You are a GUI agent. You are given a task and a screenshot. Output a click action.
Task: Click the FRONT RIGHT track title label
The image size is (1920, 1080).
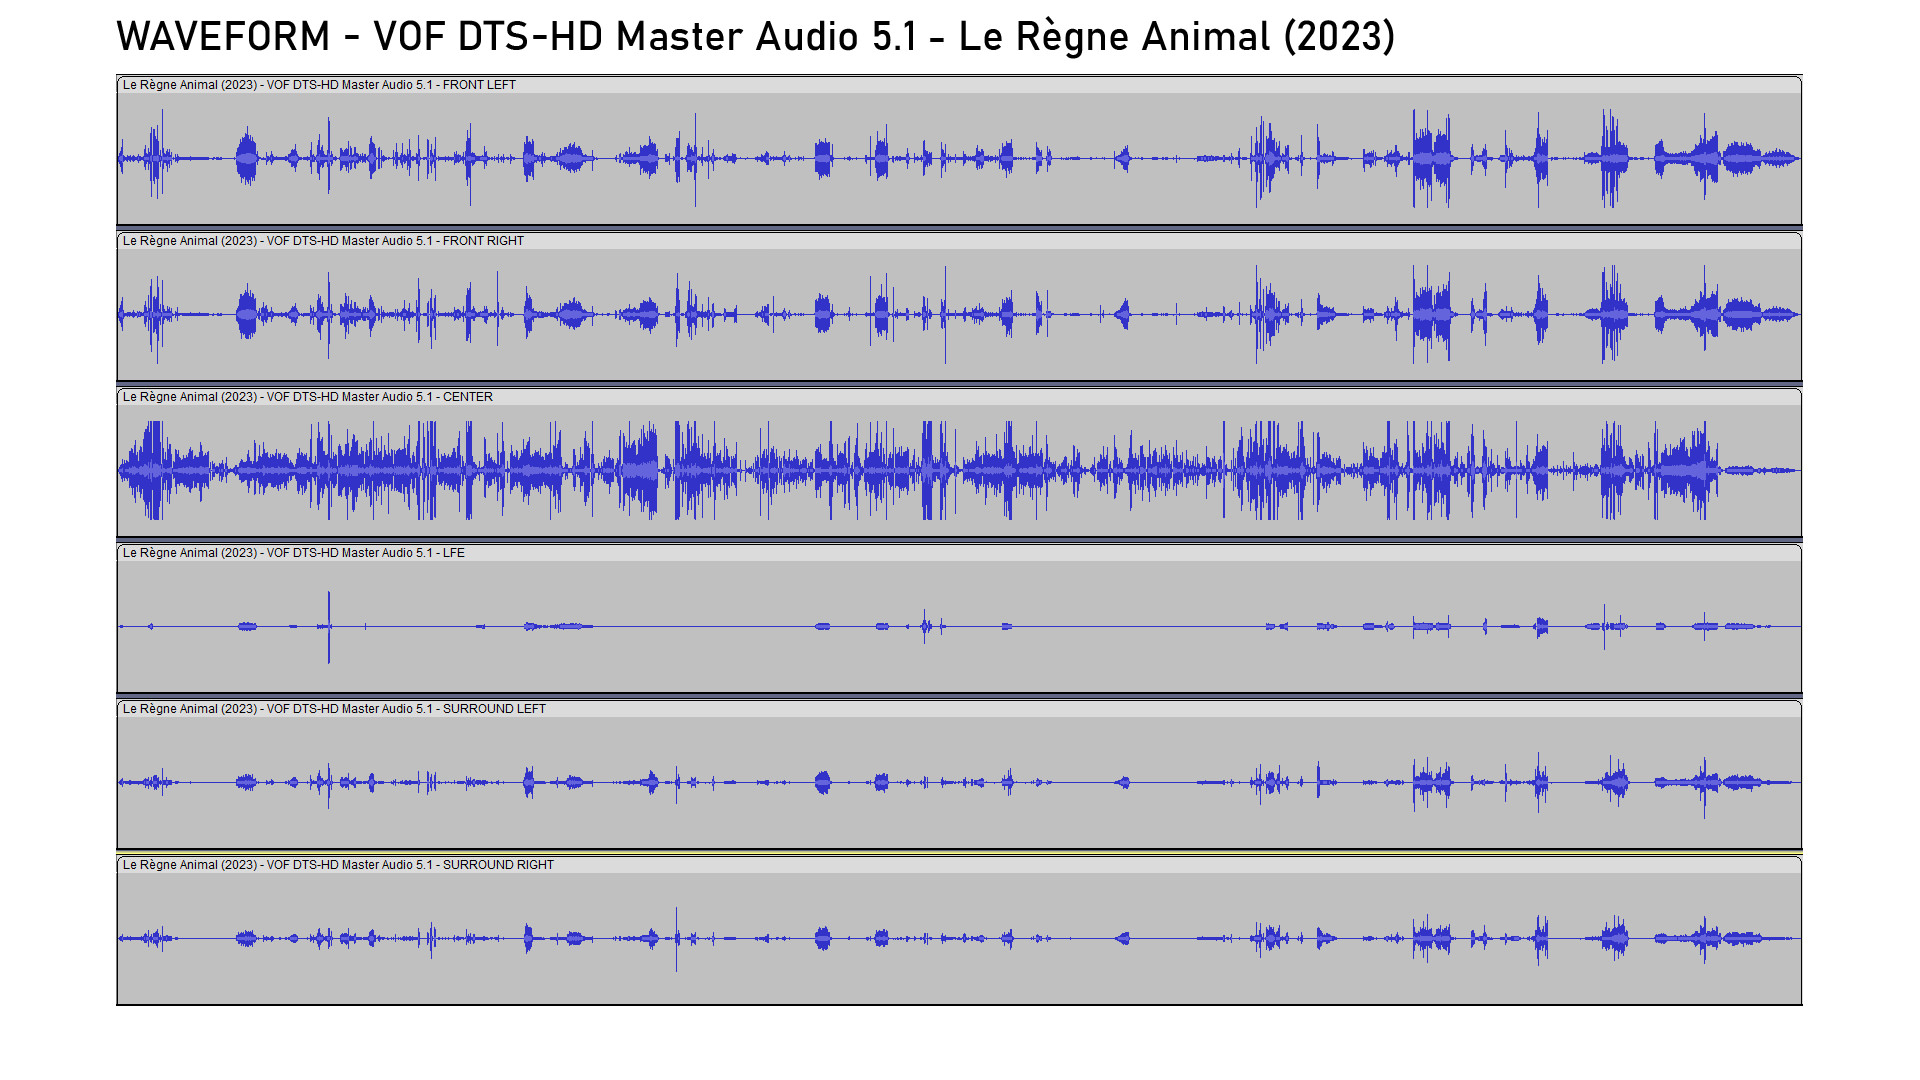[323, 241]
